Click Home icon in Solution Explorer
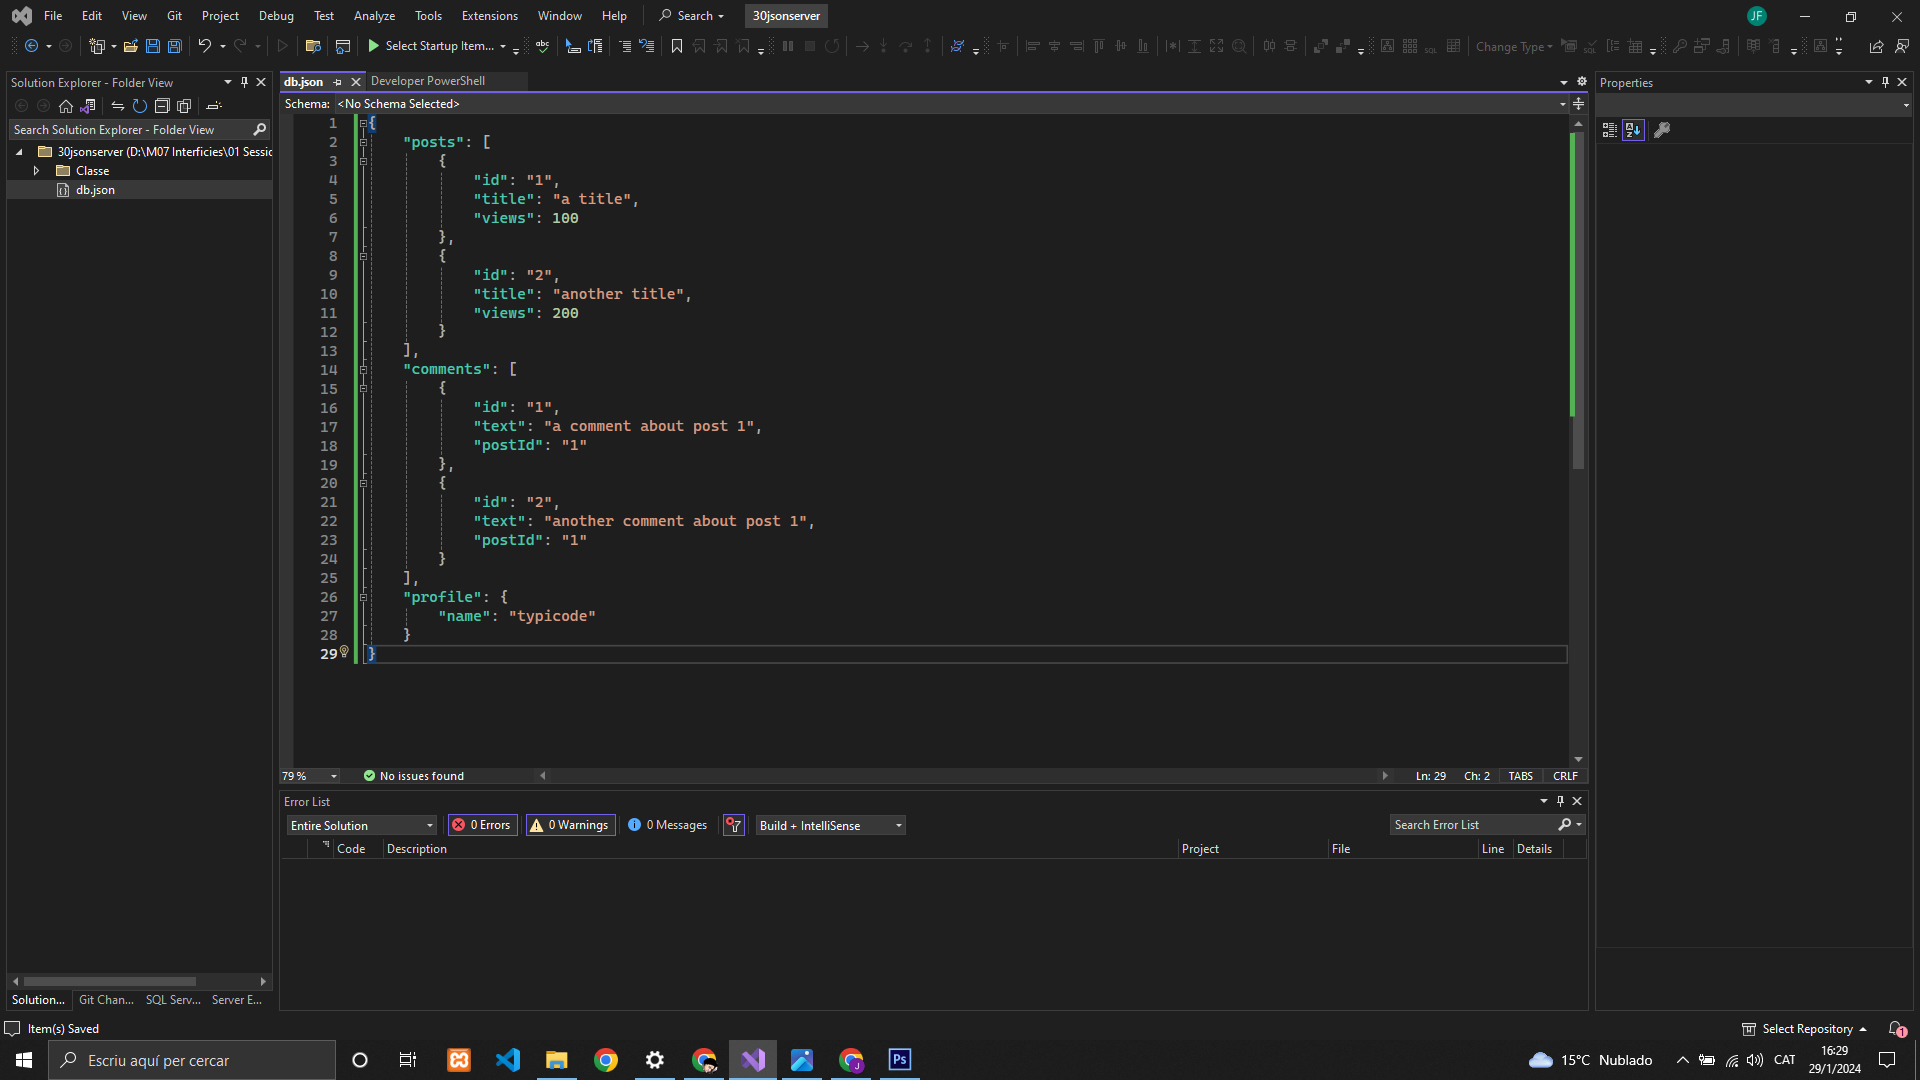Image resolution: width=1920 pixels, height=1080 pixels. pos(66,106)
